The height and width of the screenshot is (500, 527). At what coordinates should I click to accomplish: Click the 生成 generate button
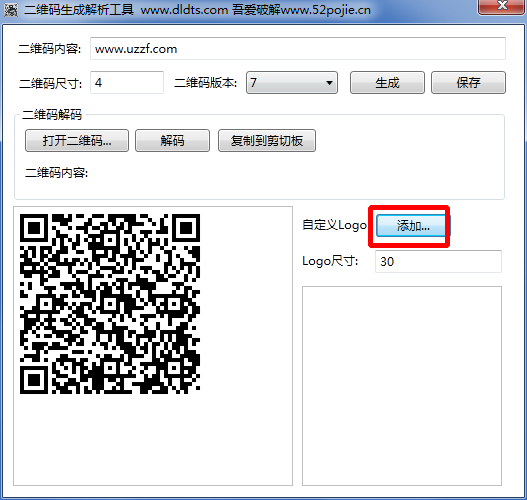click(x=387, y=82)
